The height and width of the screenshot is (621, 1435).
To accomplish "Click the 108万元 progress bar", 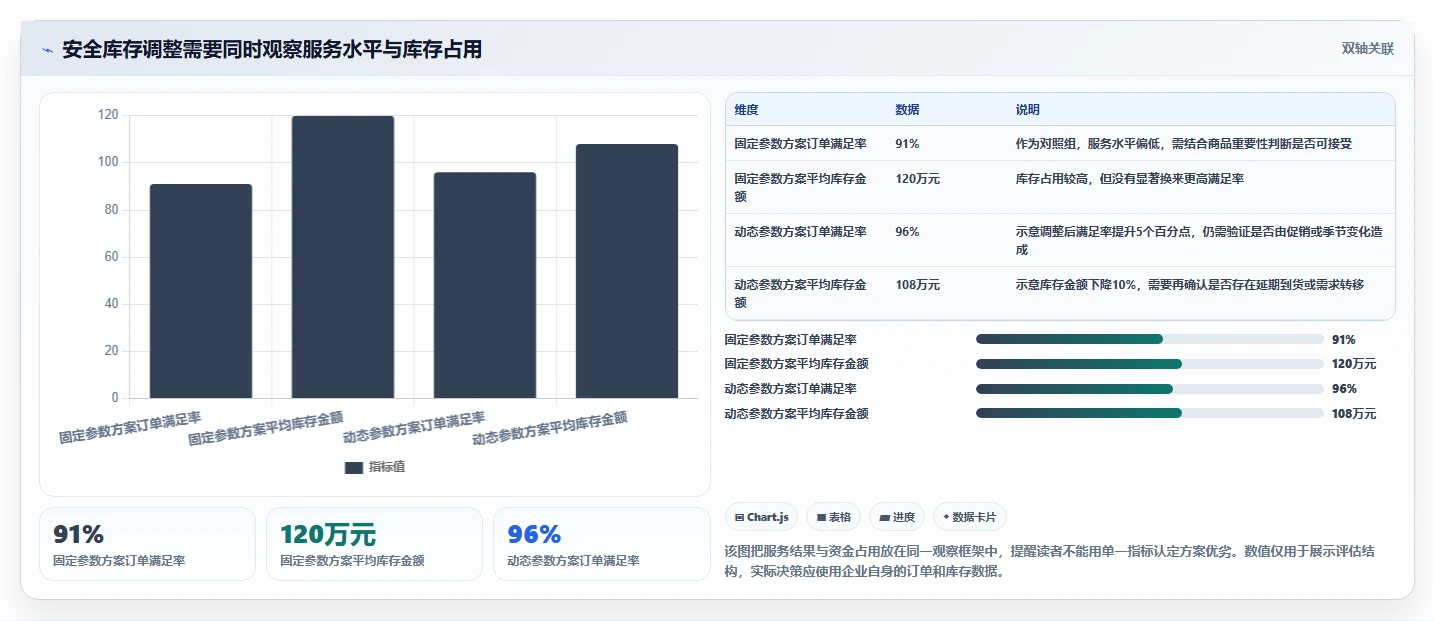I will [x=1150, y=413].
